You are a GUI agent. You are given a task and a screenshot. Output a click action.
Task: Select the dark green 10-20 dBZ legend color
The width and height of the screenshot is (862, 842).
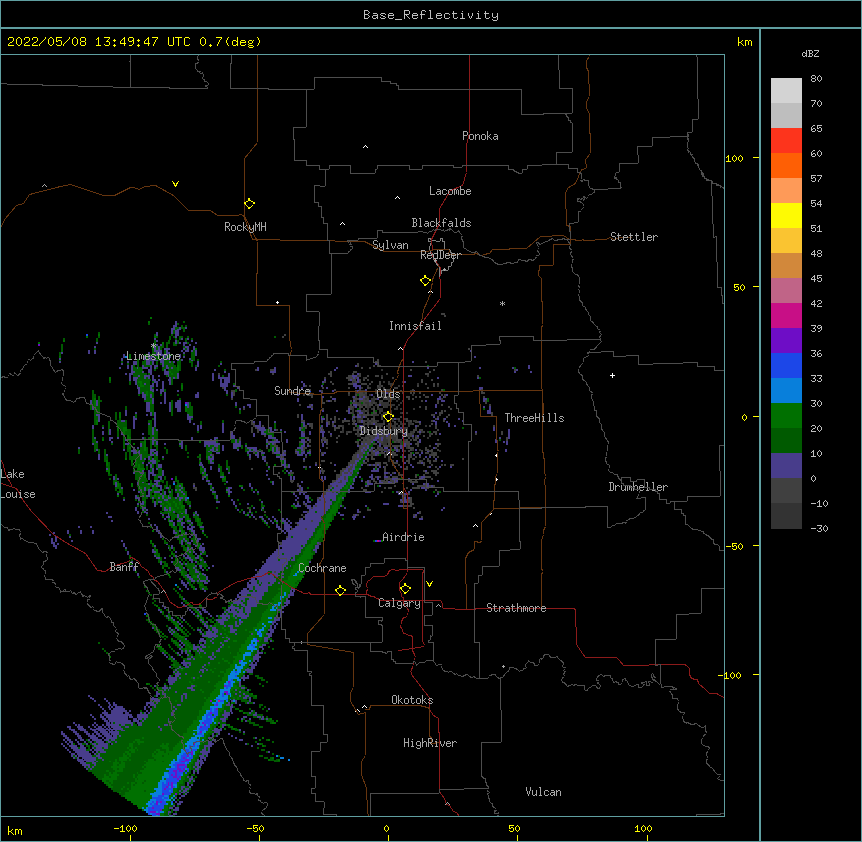786,441
